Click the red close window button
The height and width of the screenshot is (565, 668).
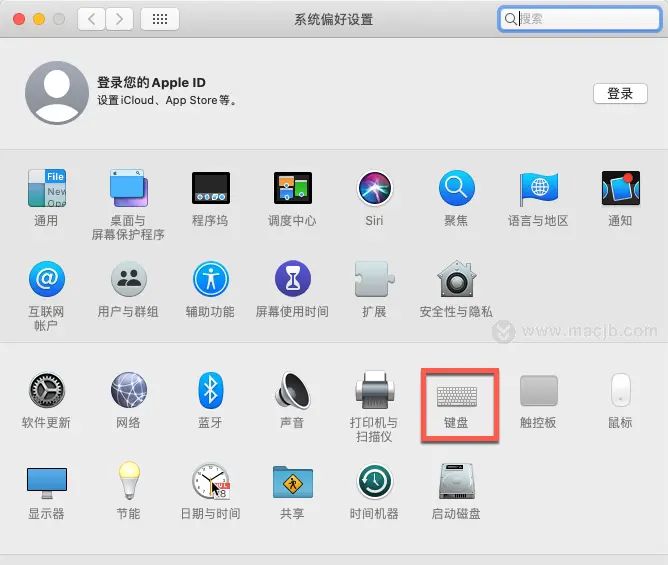19,19
